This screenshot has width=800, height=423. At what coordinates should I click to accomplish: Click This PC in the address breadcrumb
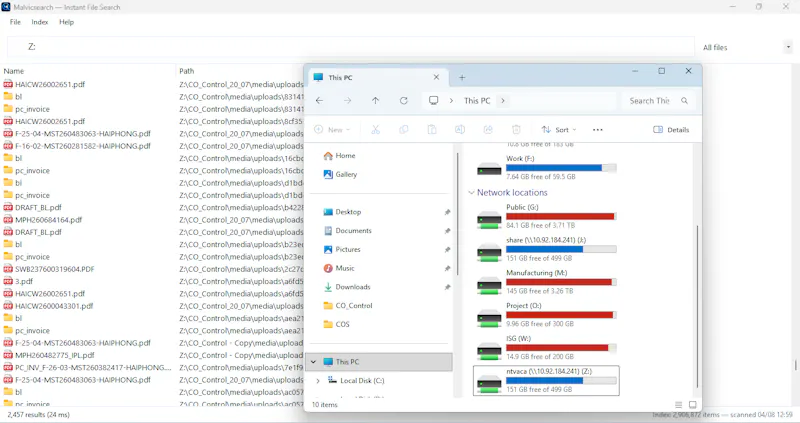(x=477, y=101)
